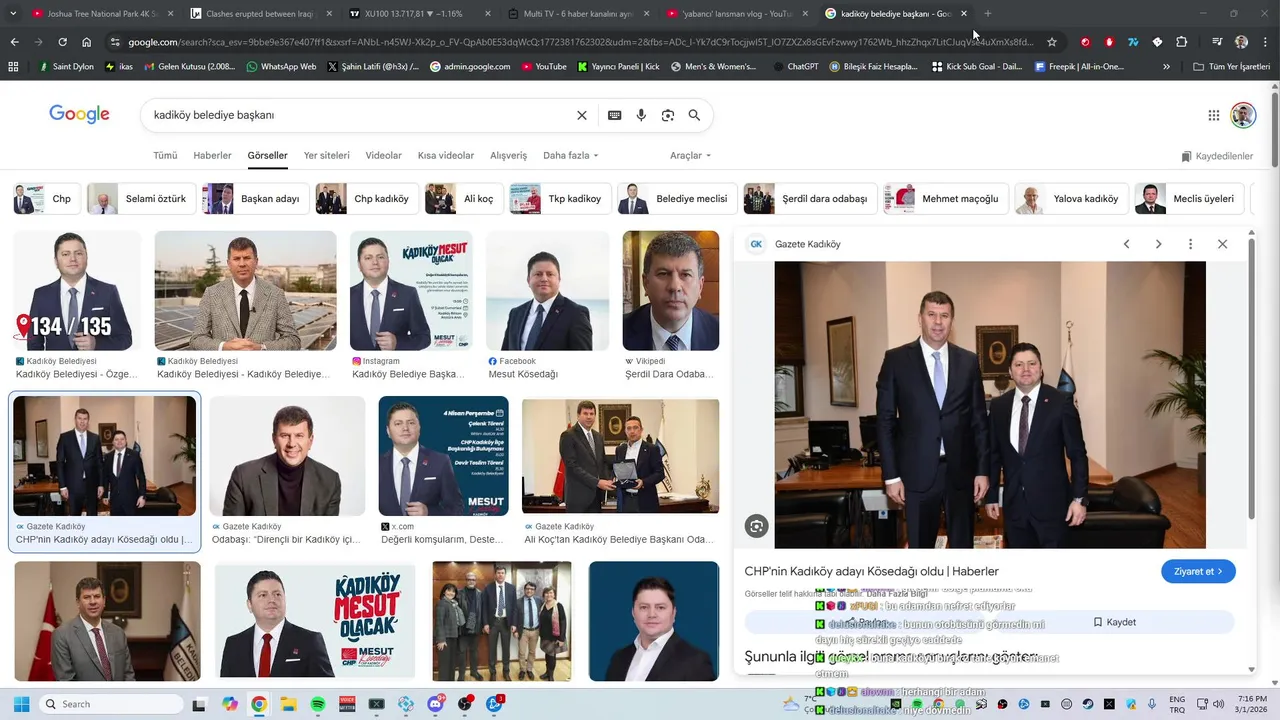Image resolution: width=1280 pixels, height=720 pixels.
Task: Open the Google apps grid
Action: pyautogui.click(x=1214, y=115)
